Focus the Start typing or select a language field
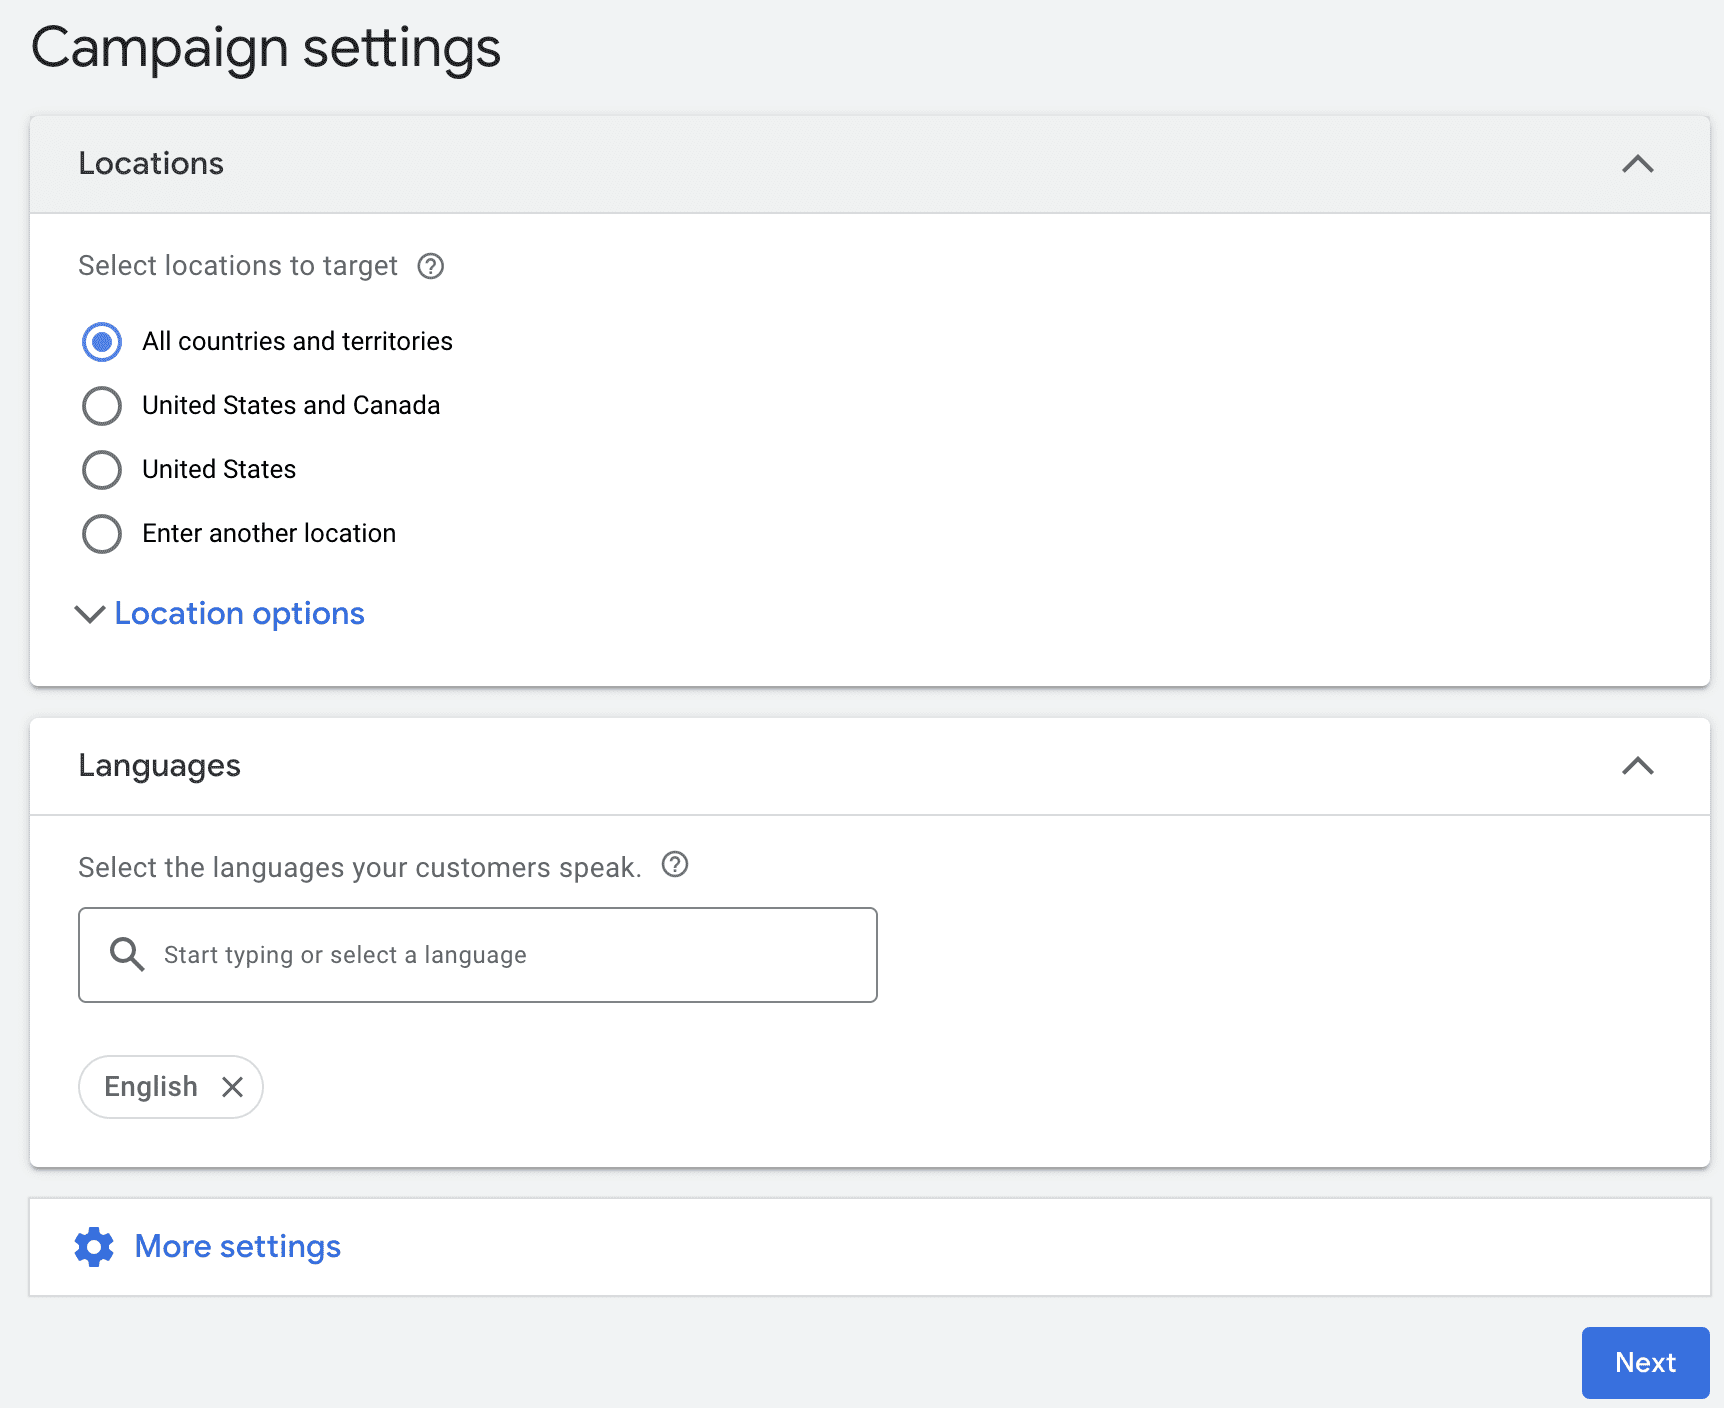Viewport: 1724px width, 1408px height. pyautogui.click(x=478, y=955)
